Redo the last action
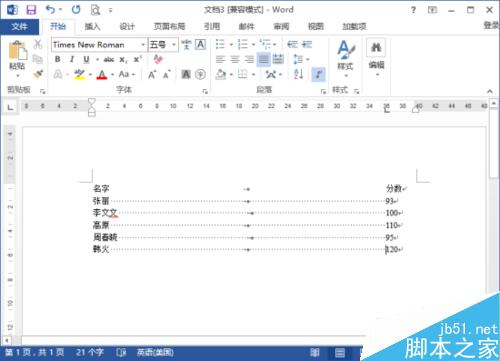Image resolution: width=500 pixels, height=361 pixels. click(x=76, y=10)
